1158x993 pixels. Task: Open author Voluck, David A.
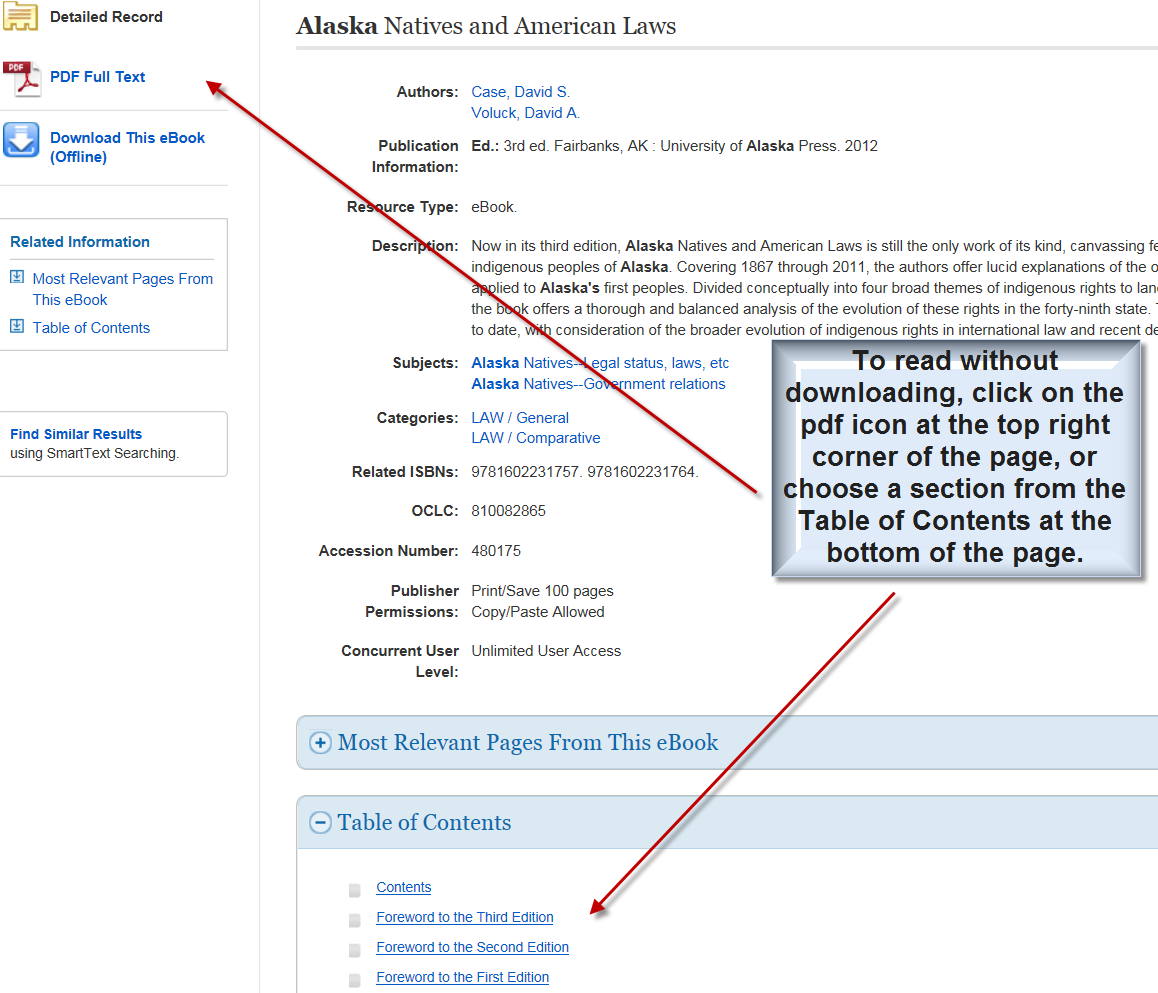[x=526, y=113]
